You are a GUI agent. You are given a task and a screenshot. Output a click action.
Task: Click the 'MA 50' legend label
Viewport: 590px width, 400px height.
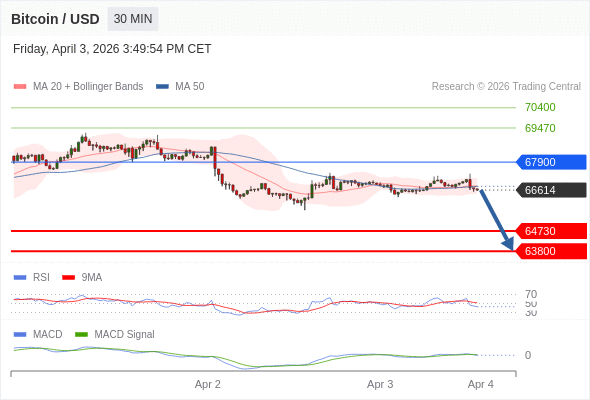point(190,87)
